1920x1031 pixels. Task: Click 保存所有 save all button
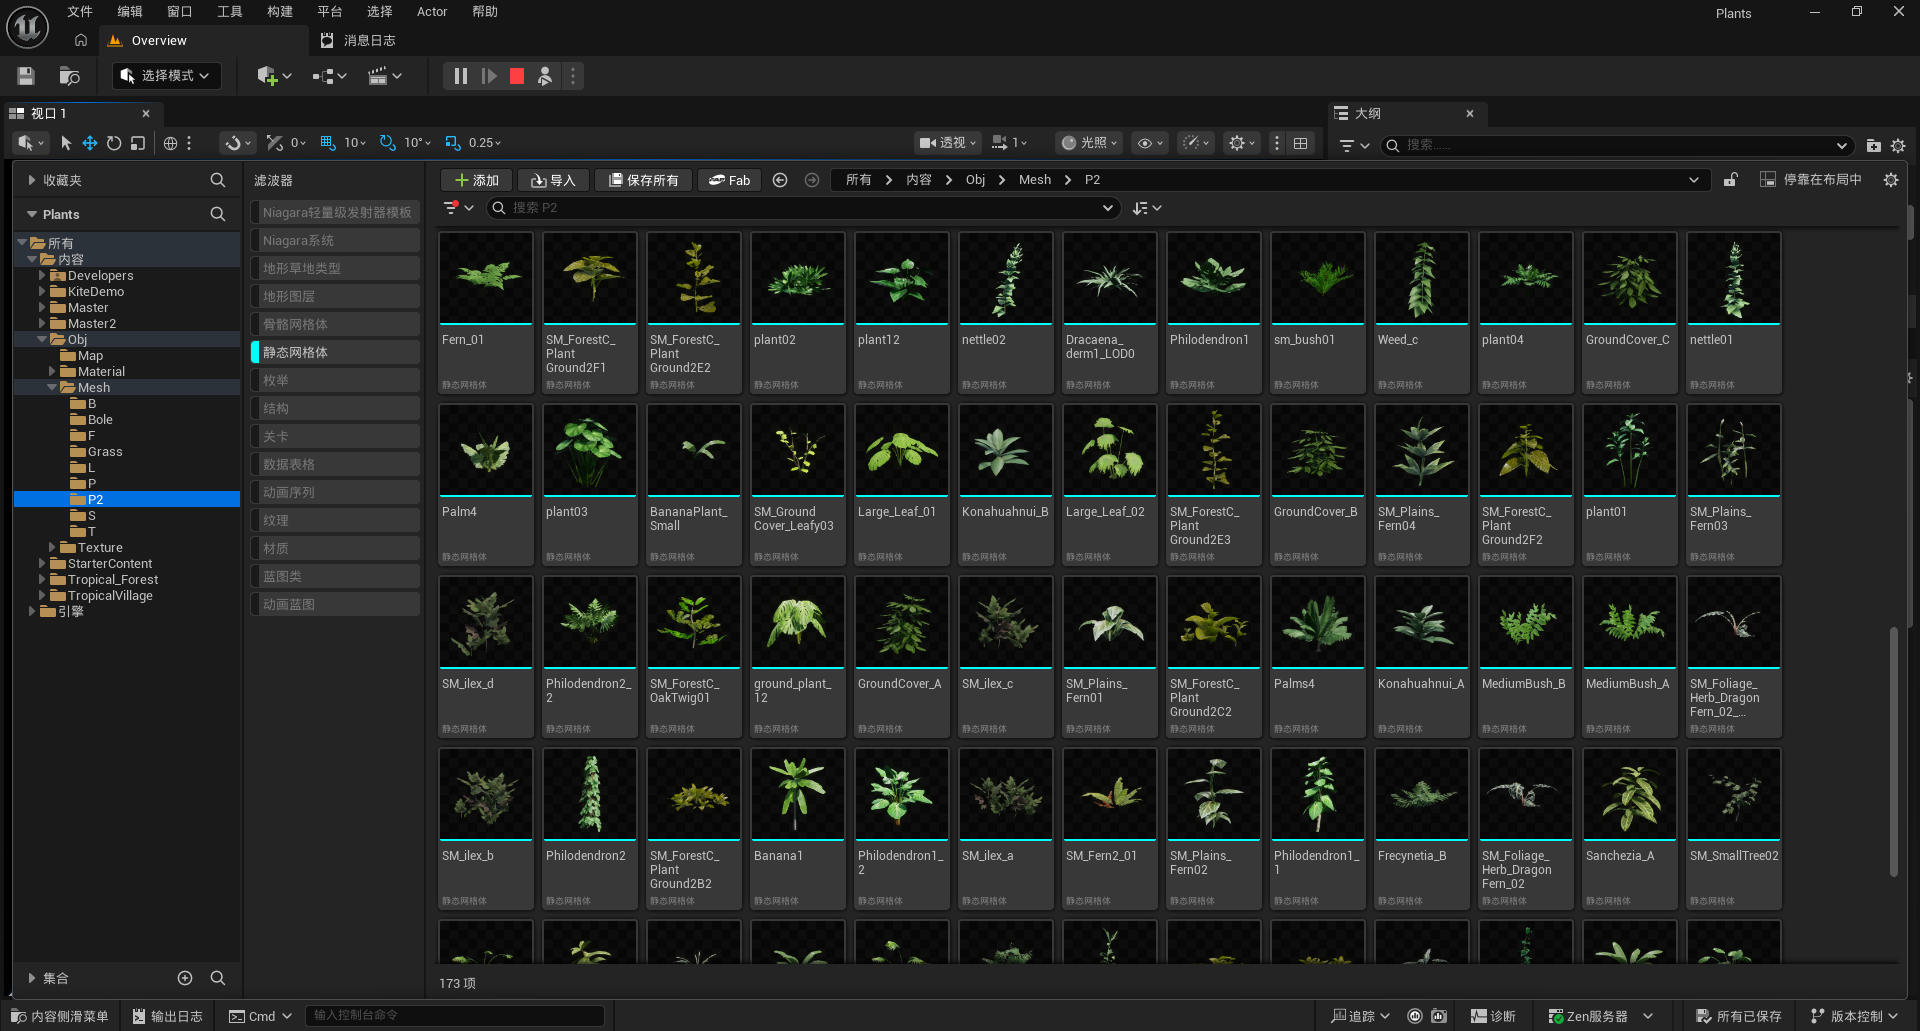pos(643,180)
